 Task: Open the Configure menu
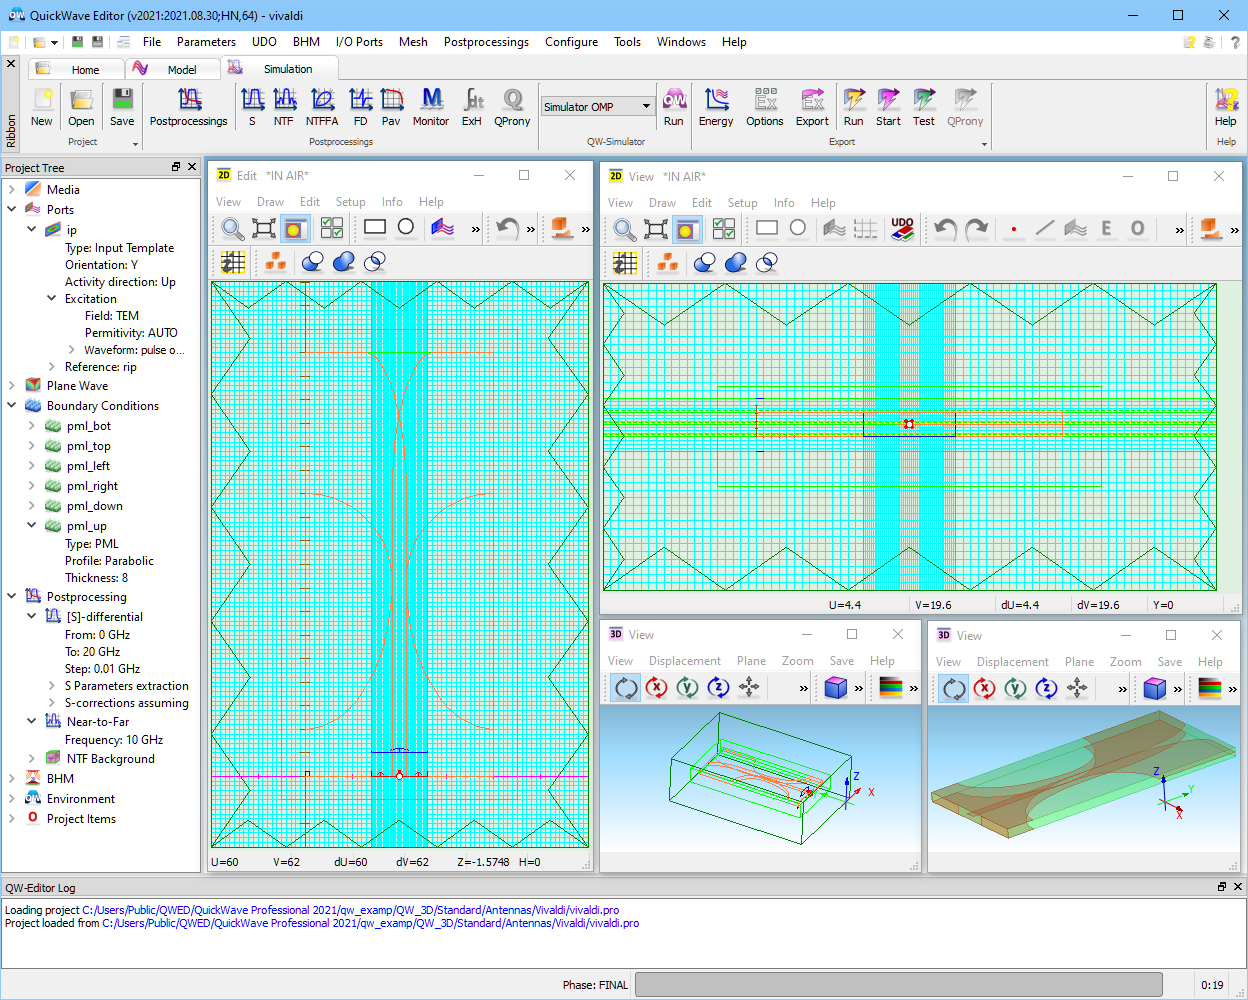[x=572, y=42]
